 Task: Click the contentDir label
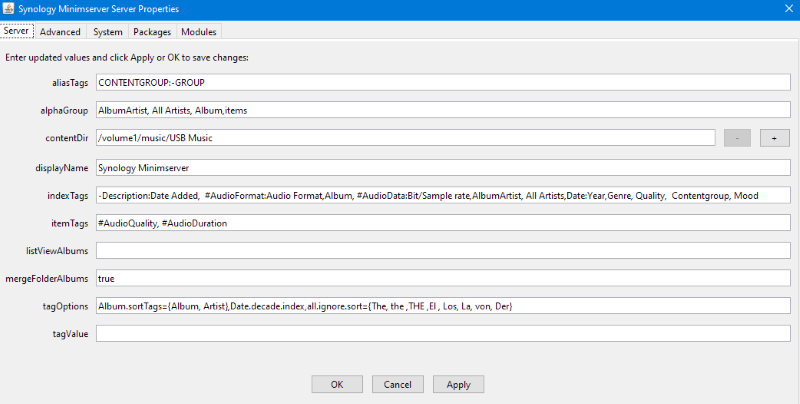(67, 138)
